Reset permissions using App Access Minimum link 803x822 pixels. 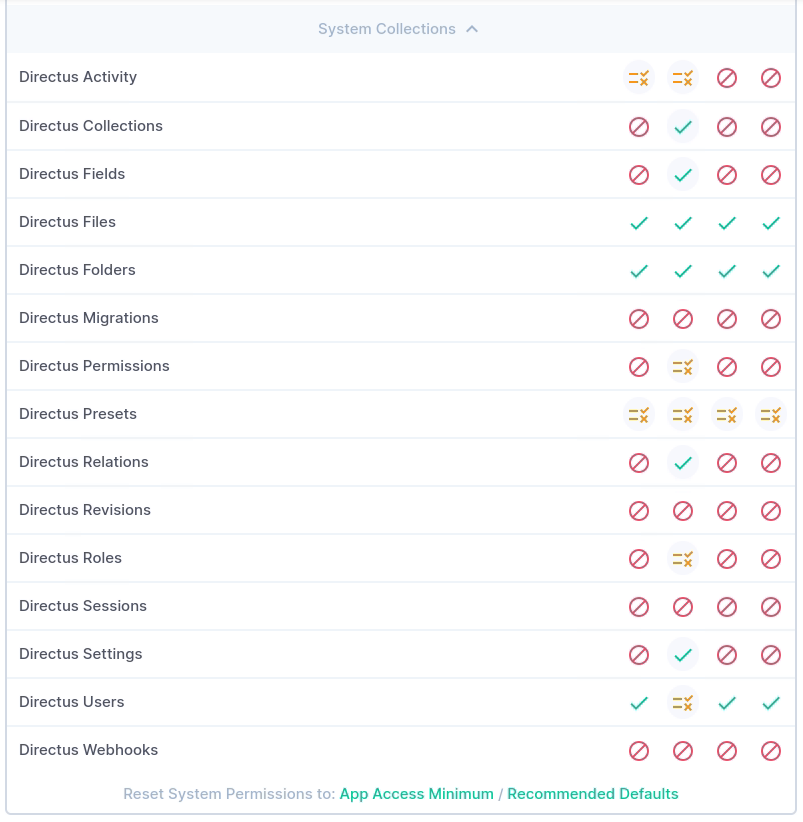pyautogui.click(x=416, y=793)
